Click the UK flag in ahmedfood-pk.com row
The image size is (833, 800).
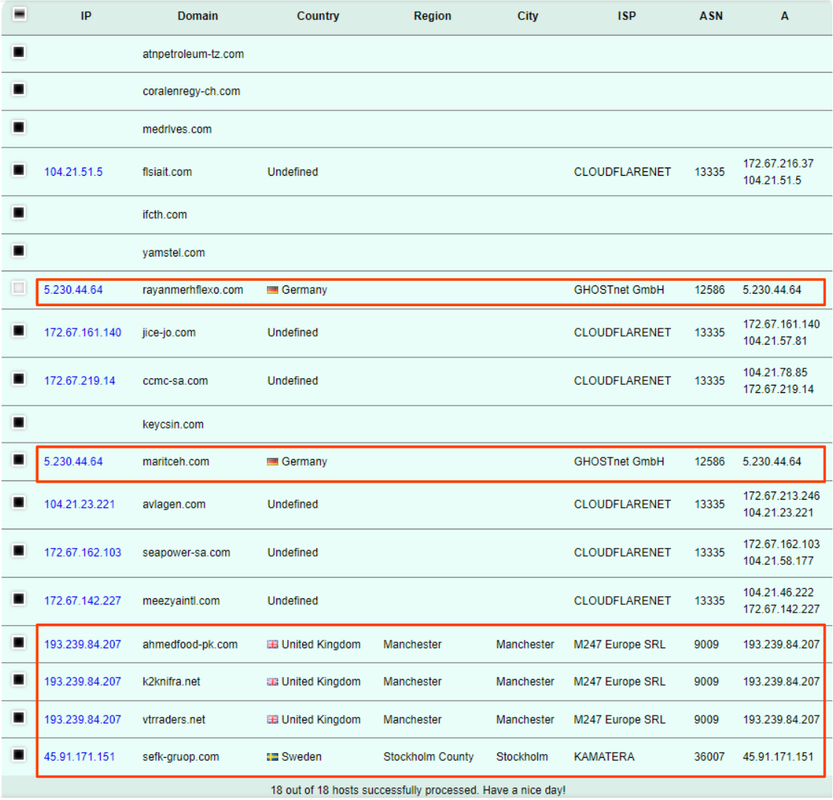pyautogui.click(x=273, y=644)
